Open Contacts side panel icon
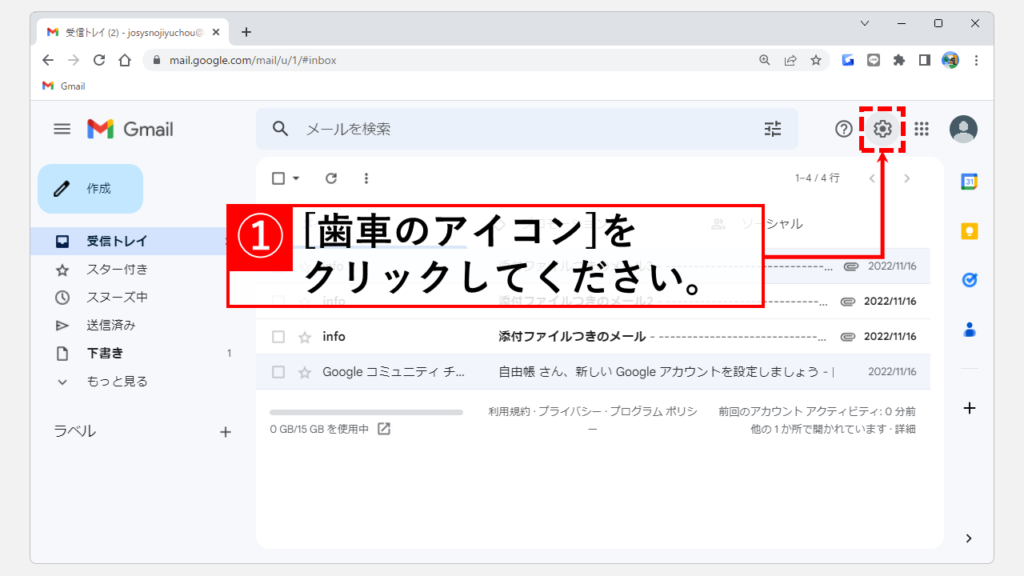This screenshot has height=576, width=1024. pyautogui.click(x=968, y=329)
